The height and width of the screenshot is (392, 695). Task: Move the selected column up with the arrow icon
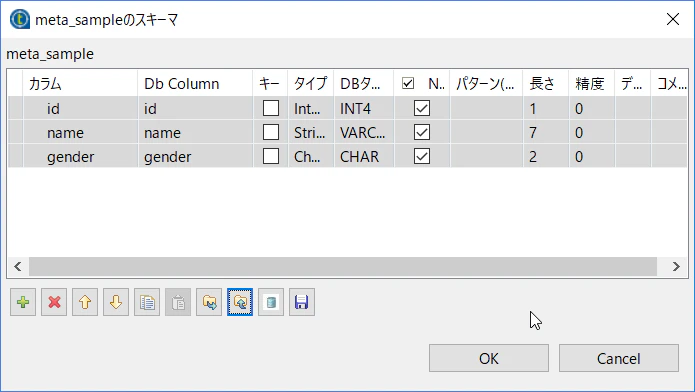[x=85, y=302]
